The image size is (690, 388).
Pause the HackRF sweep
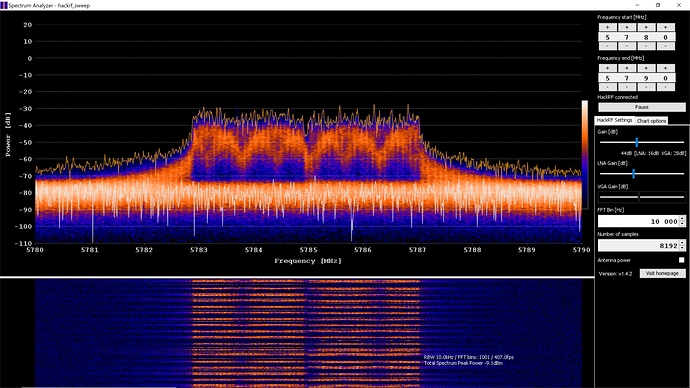642,107
